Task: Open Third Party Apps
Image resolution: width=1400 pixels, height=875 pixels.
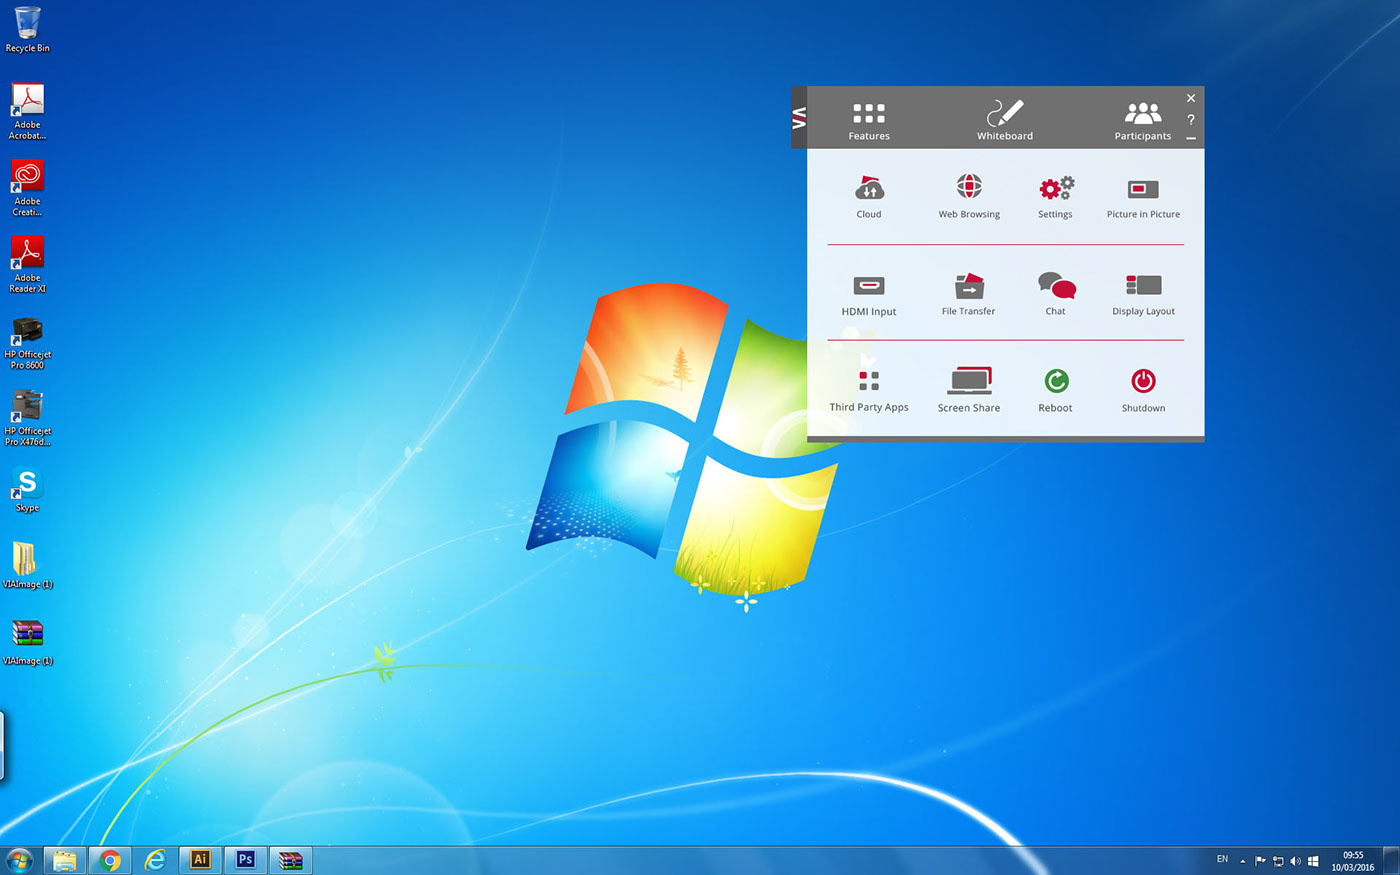Action: tap(869, 391)
